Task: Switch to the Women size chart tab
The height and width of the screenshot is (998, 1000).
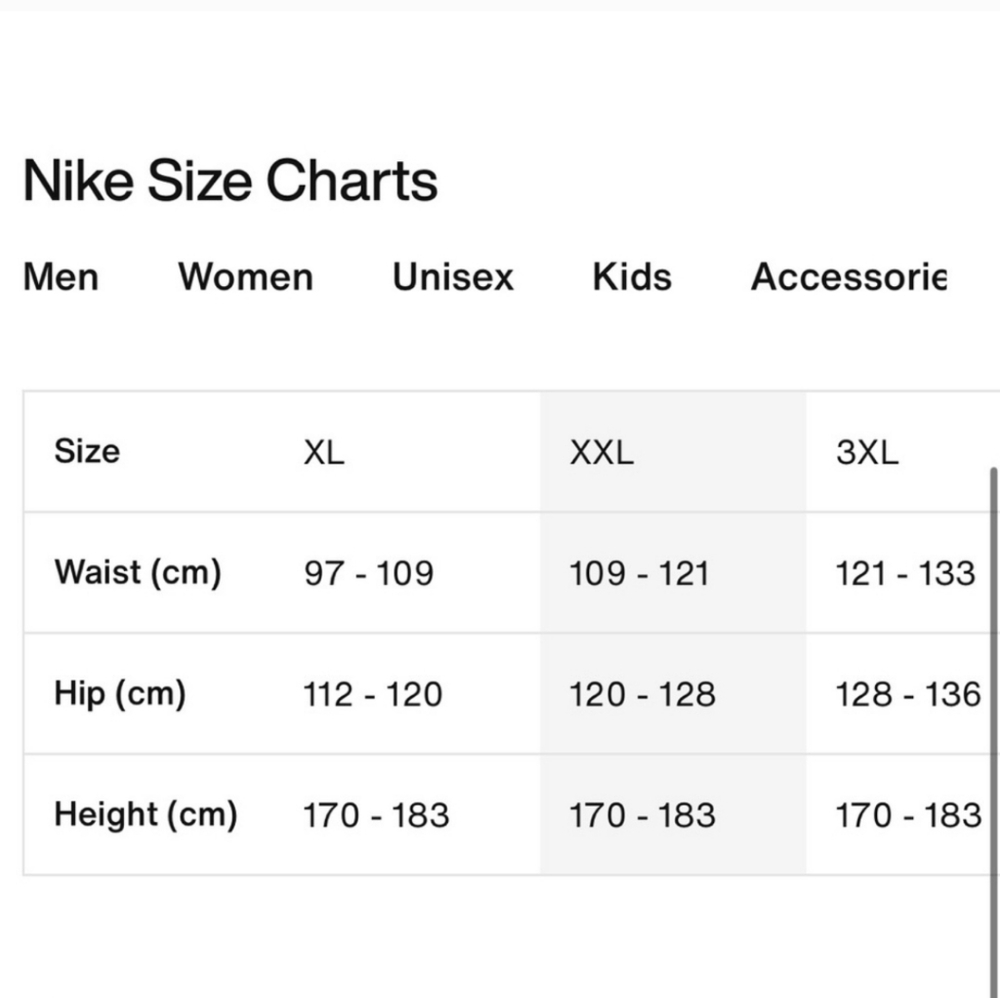Action: pyautogui.click(x=244, y=278)
